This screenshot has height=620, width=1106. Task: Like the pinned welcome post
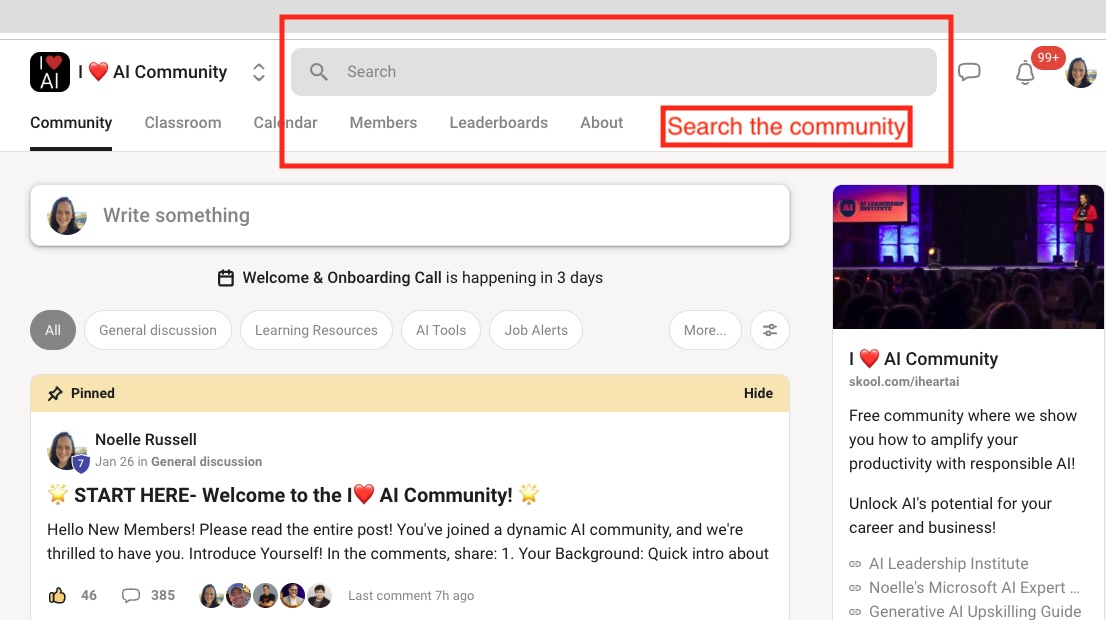(x=60, y=595)
